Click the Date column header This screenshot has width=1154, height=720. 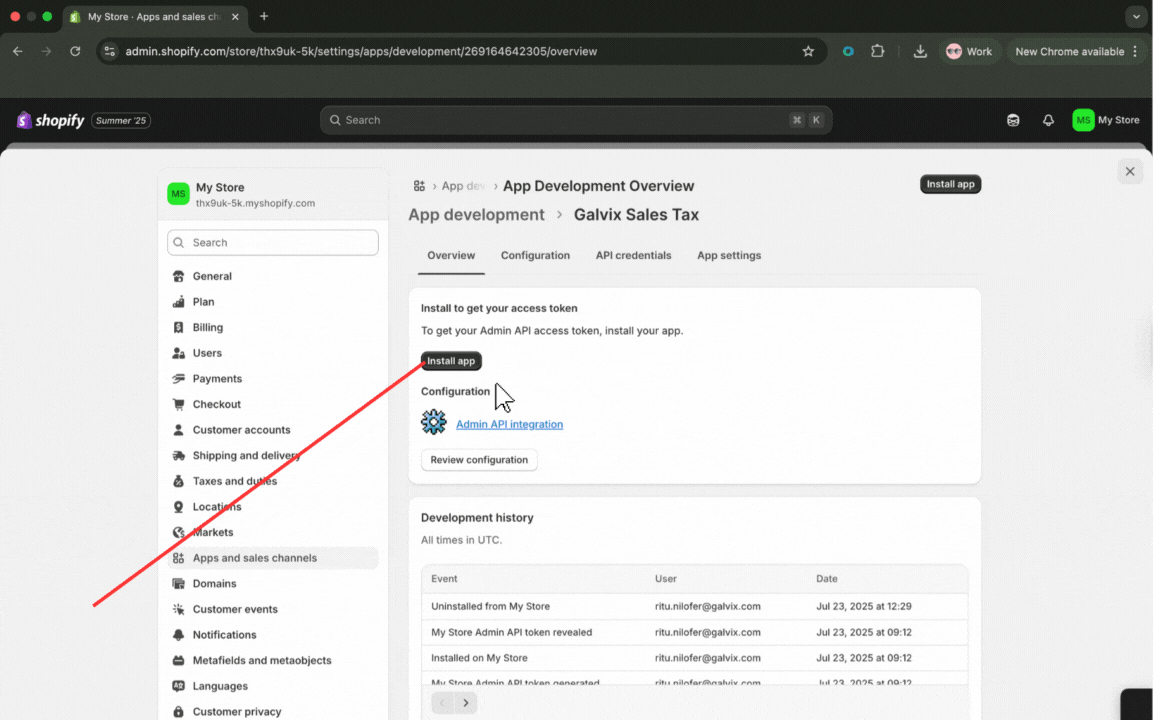pos(826,579)
